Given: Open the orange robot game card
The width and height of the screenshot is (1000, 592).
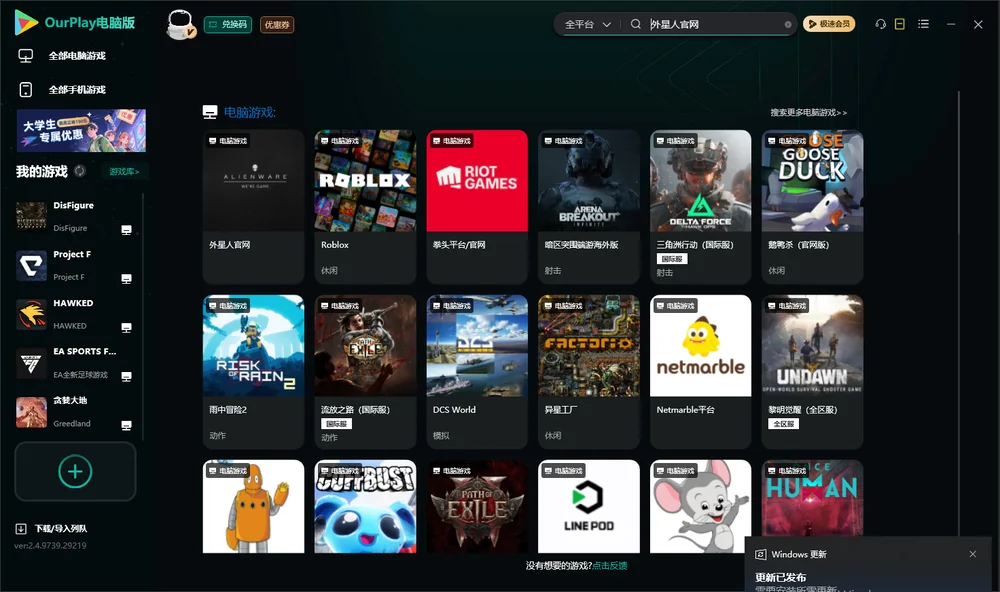Looking at the screenshot, I should (253, 507).
